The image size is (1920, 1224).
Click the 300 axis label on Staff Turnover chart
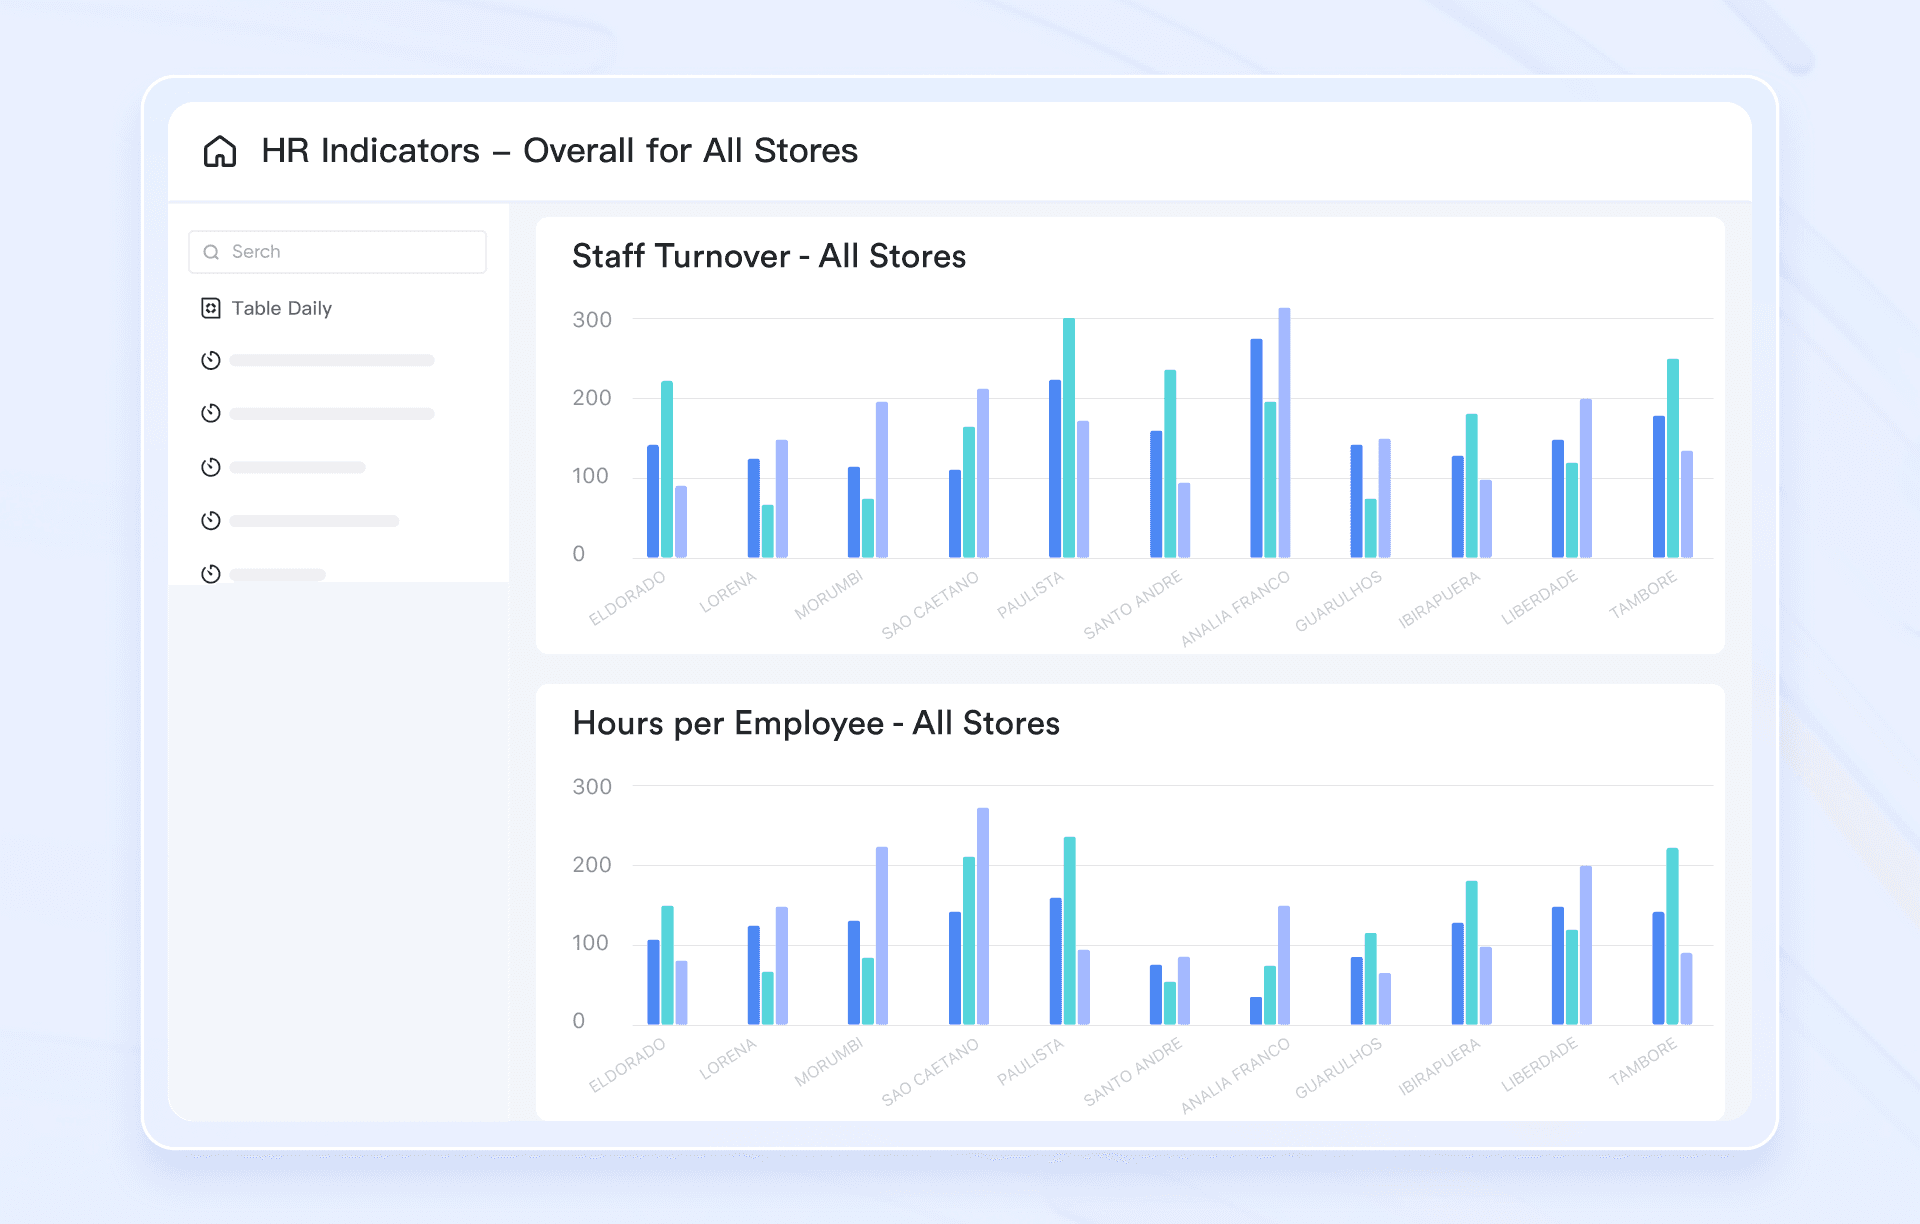point(591,318)
